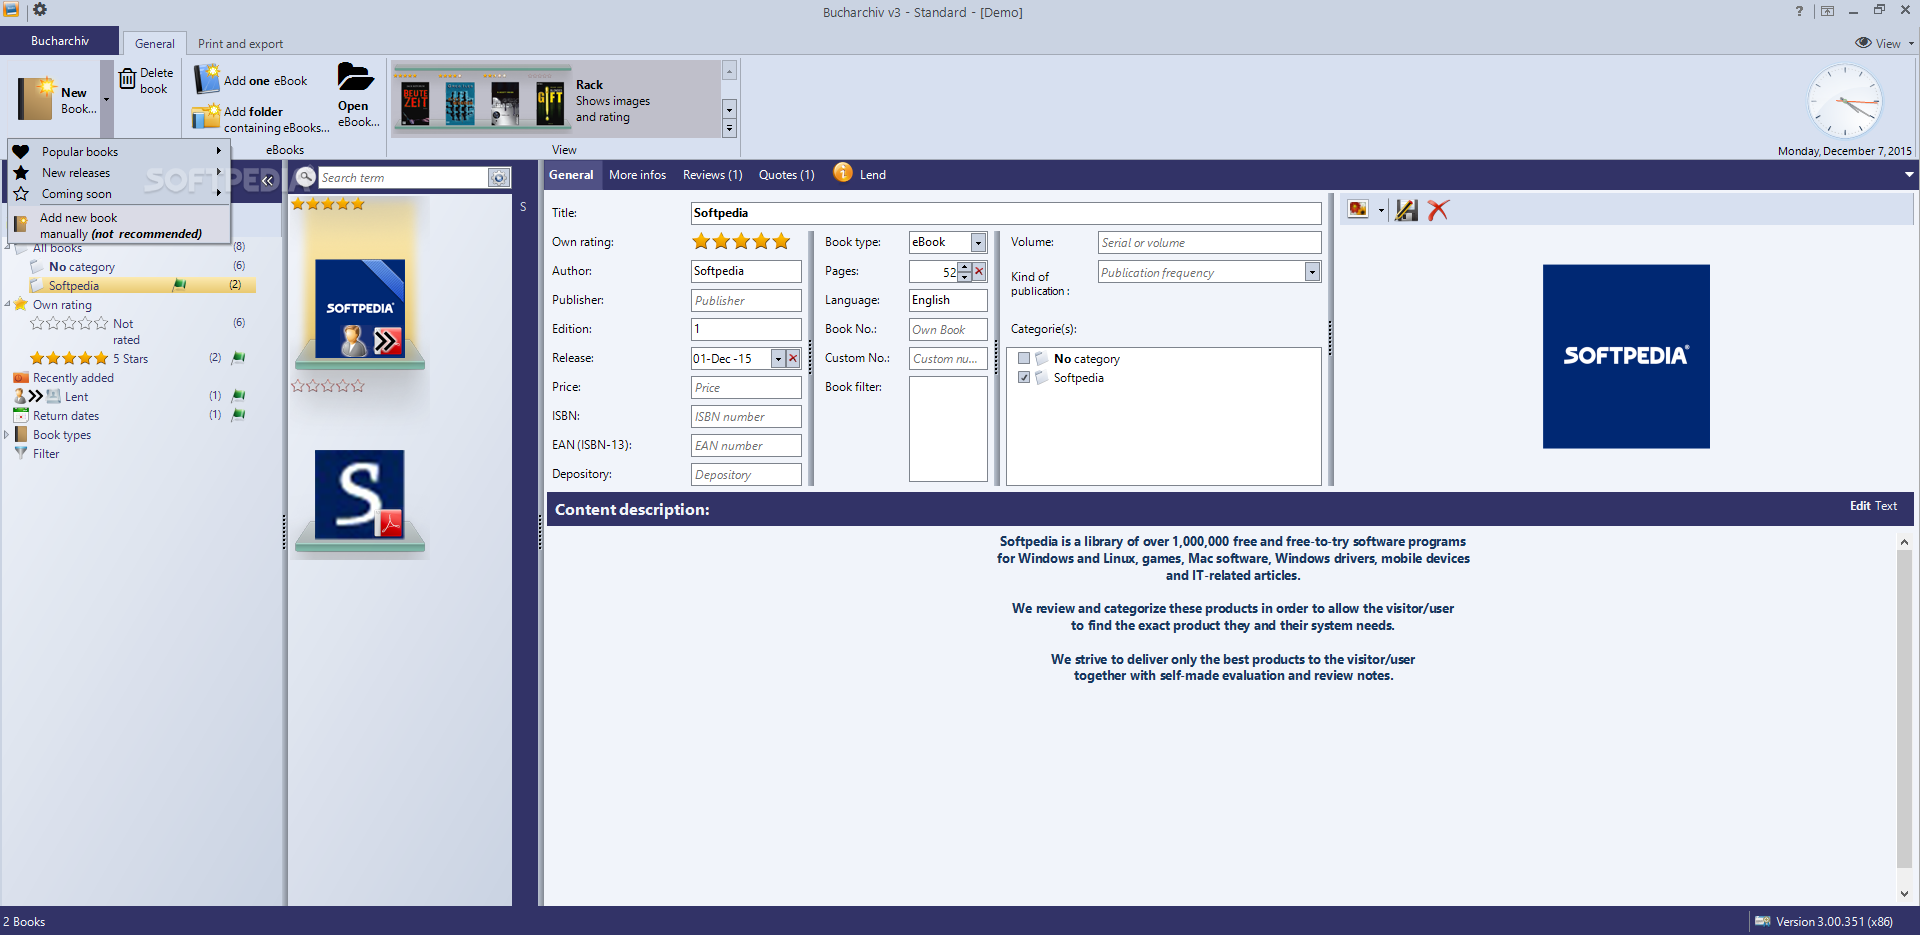1920x935 pixels.
Task: Expand the New Book dropdown arrow
Action: [x=106, y=100]
